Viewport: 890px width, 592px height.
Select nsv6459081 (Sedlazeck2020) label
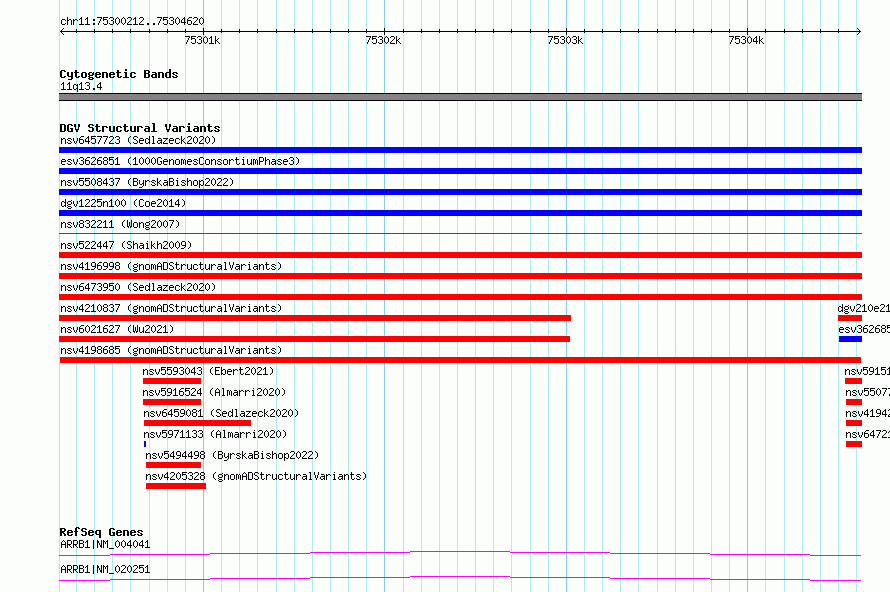[x=221, y=413]
